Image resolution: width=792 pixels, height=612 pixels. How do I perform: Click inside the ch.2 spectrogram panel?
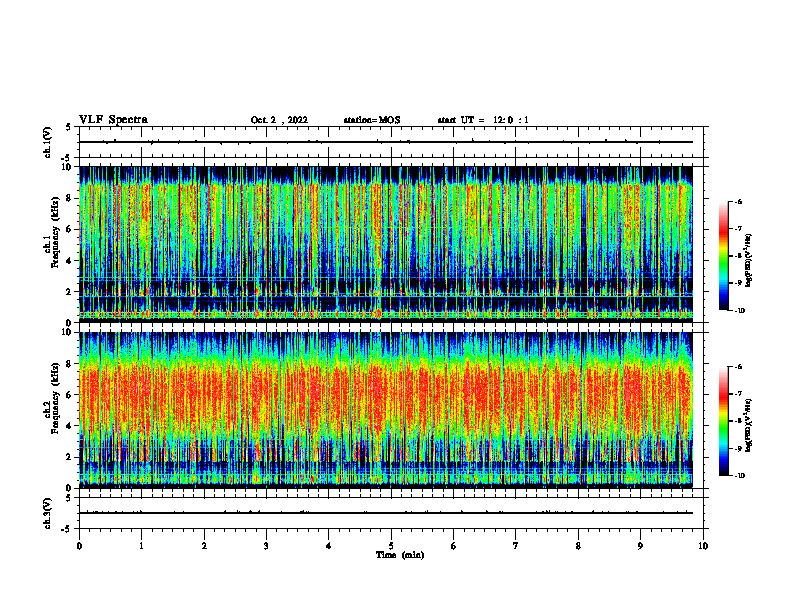[x=386, y=410]
